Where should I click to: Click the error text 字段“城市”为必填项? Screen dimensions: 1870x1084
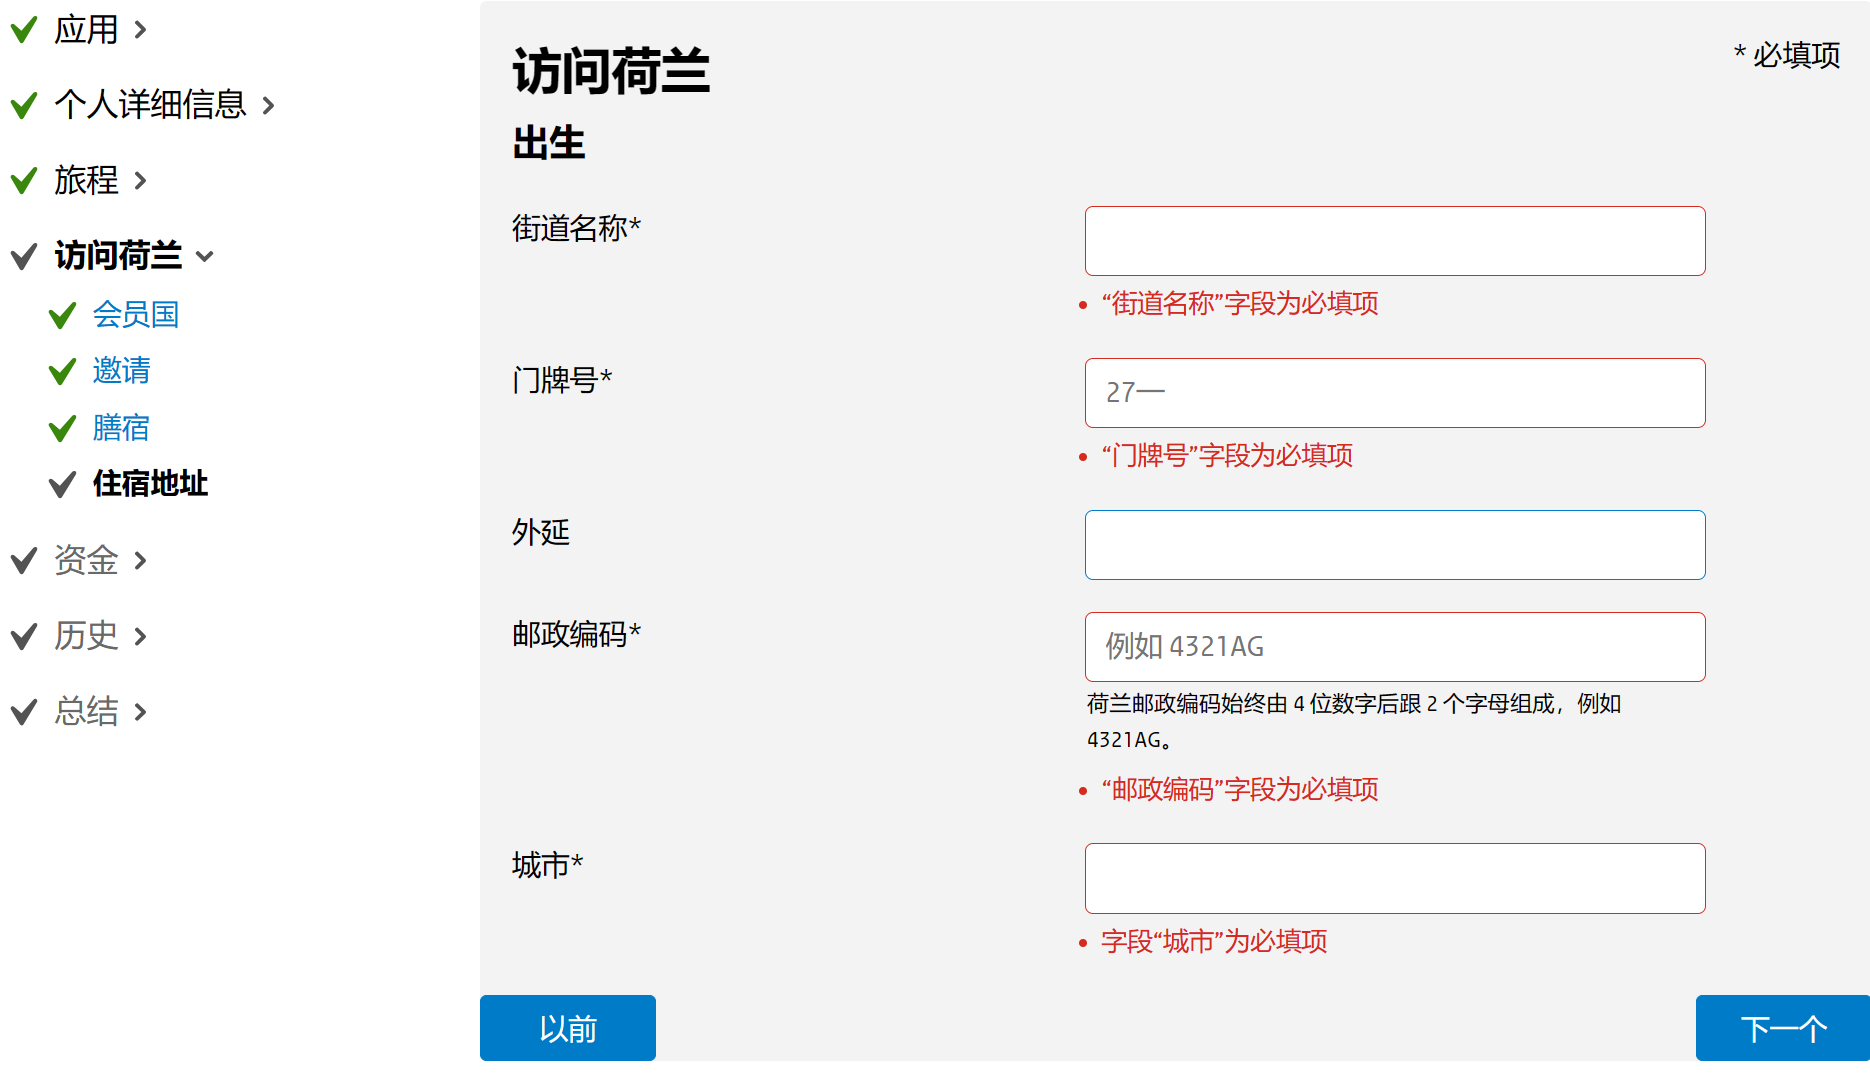point(1214,942)
